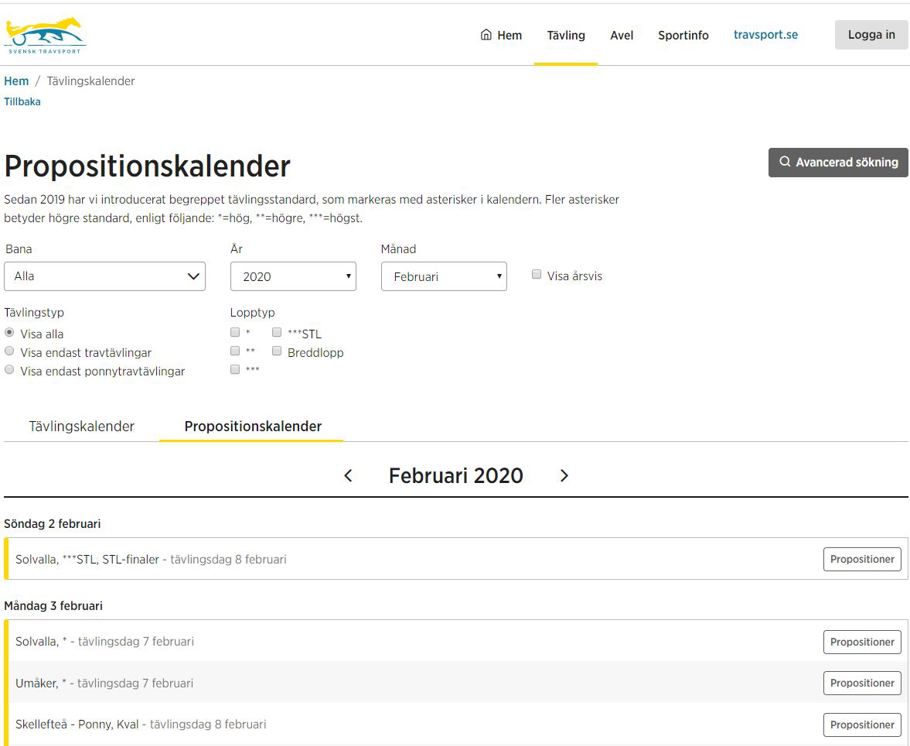Open Propositioner for Umåker 7 februari
Screen dimensions: 910x746
[x=862, y=683]
